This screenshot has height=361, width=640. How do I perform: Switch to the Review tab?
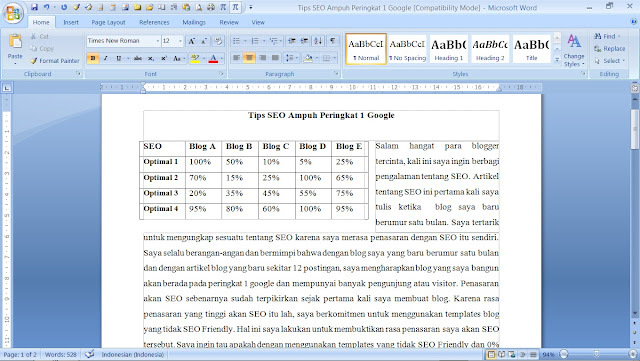point(229,22)
